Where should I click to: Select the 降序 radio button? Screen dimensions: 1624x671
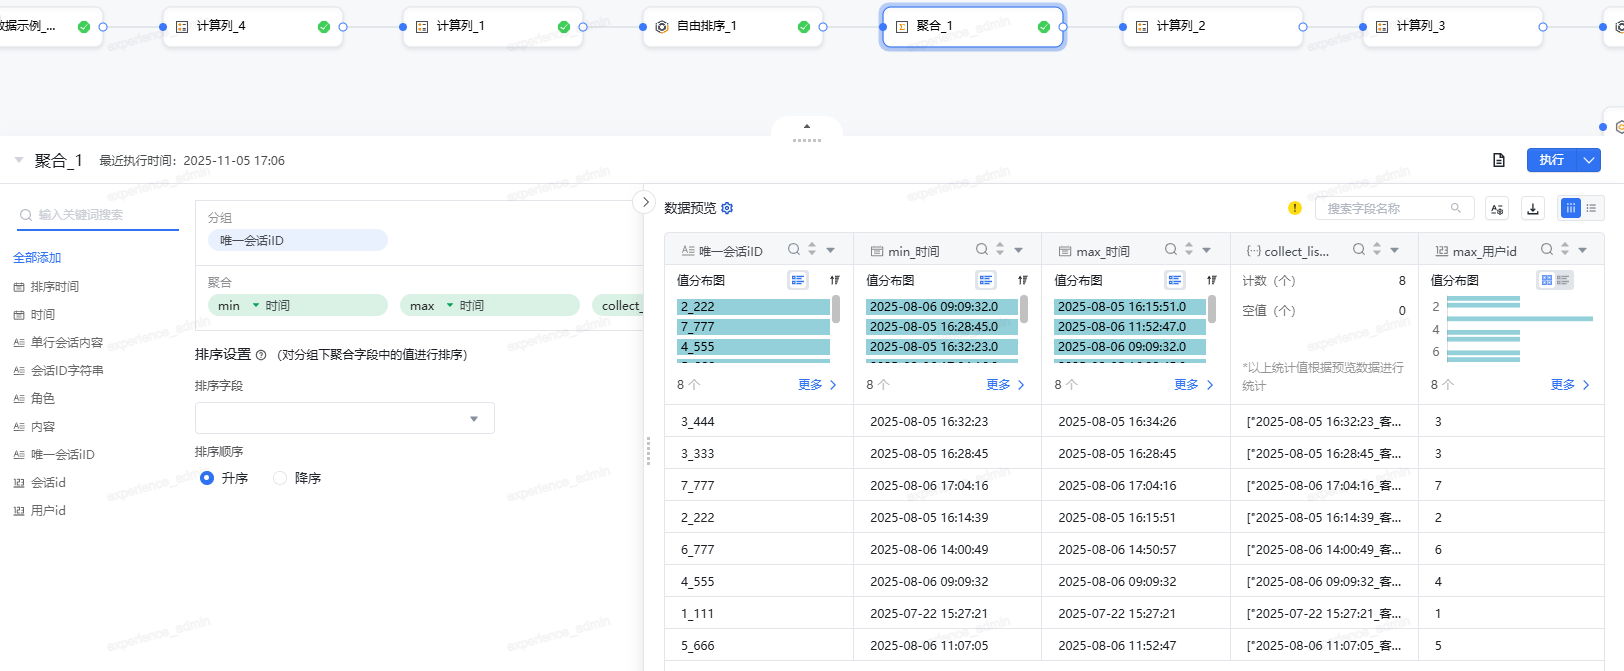click(280, 478)
